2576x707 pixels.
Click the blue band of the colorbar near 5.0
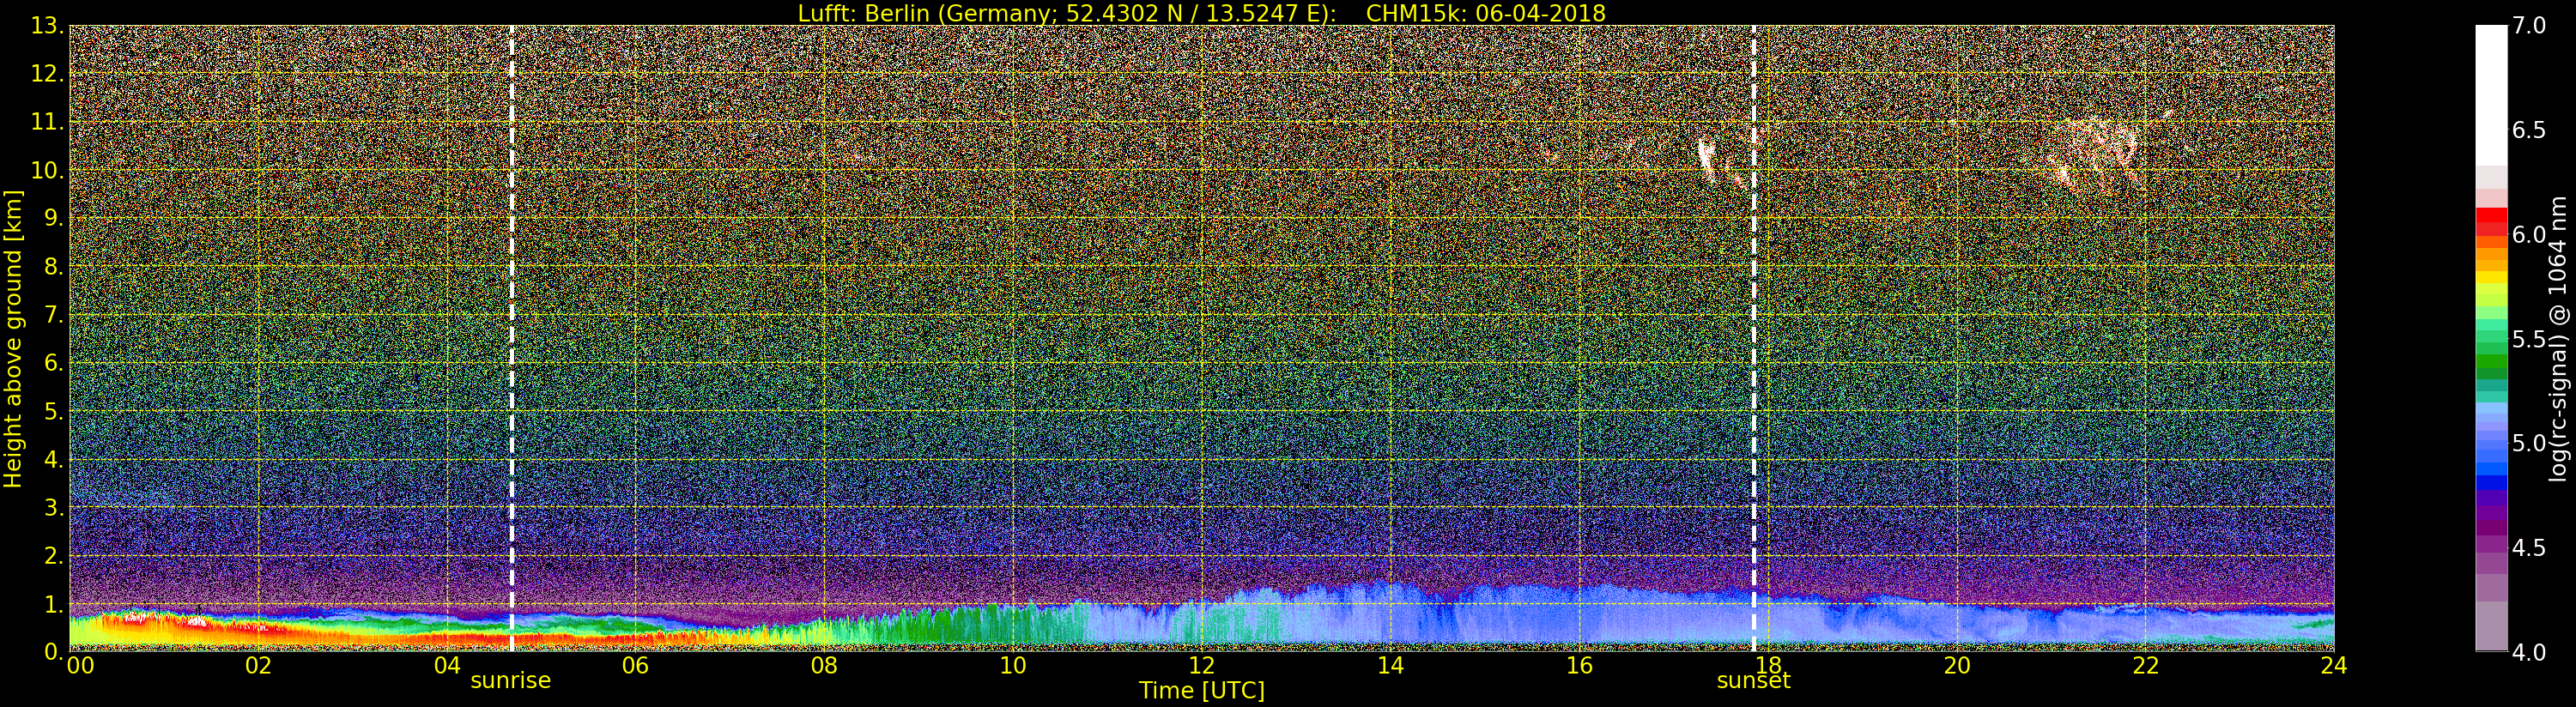(2491, 455)
